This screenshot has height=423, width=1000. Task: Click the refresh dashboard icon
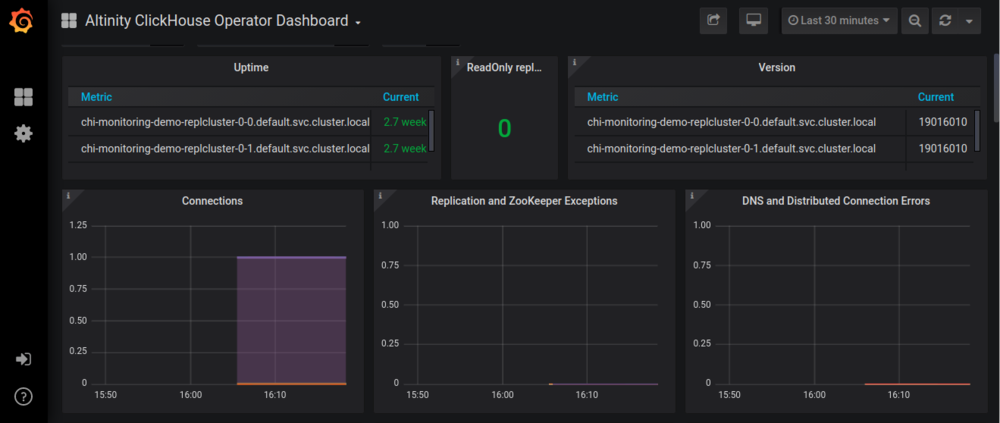(945, 20)
